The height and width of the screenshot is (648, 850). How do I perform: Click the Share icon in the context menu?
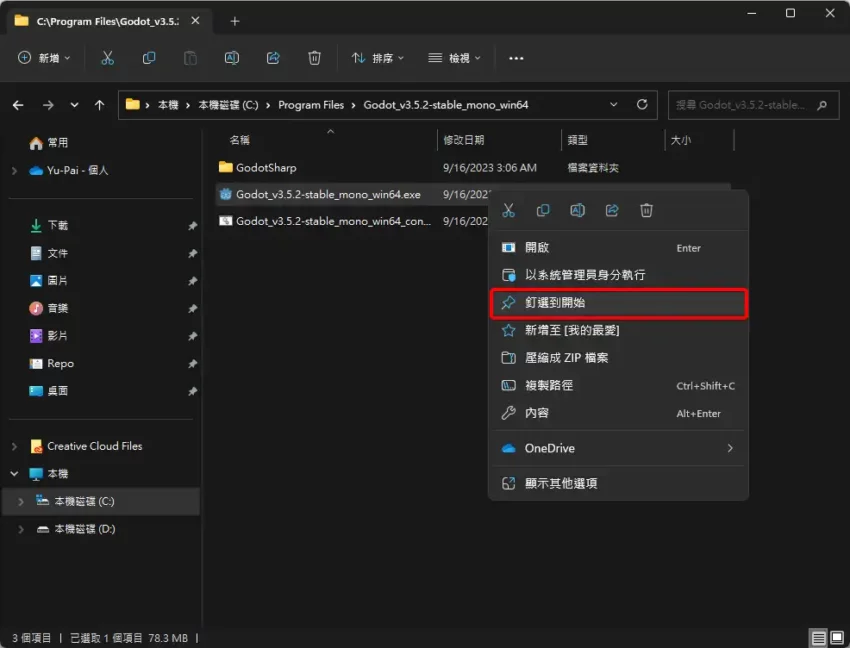click(x=612, y=210)
